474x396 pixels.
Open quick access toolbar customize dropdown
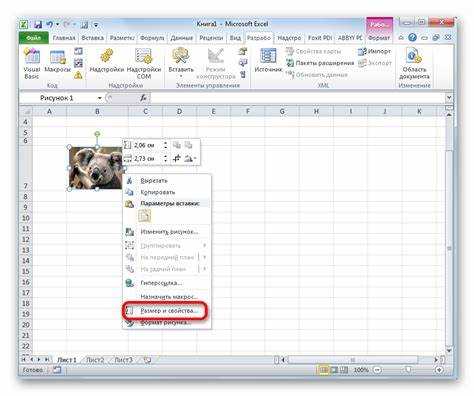(x=96, y=25)
